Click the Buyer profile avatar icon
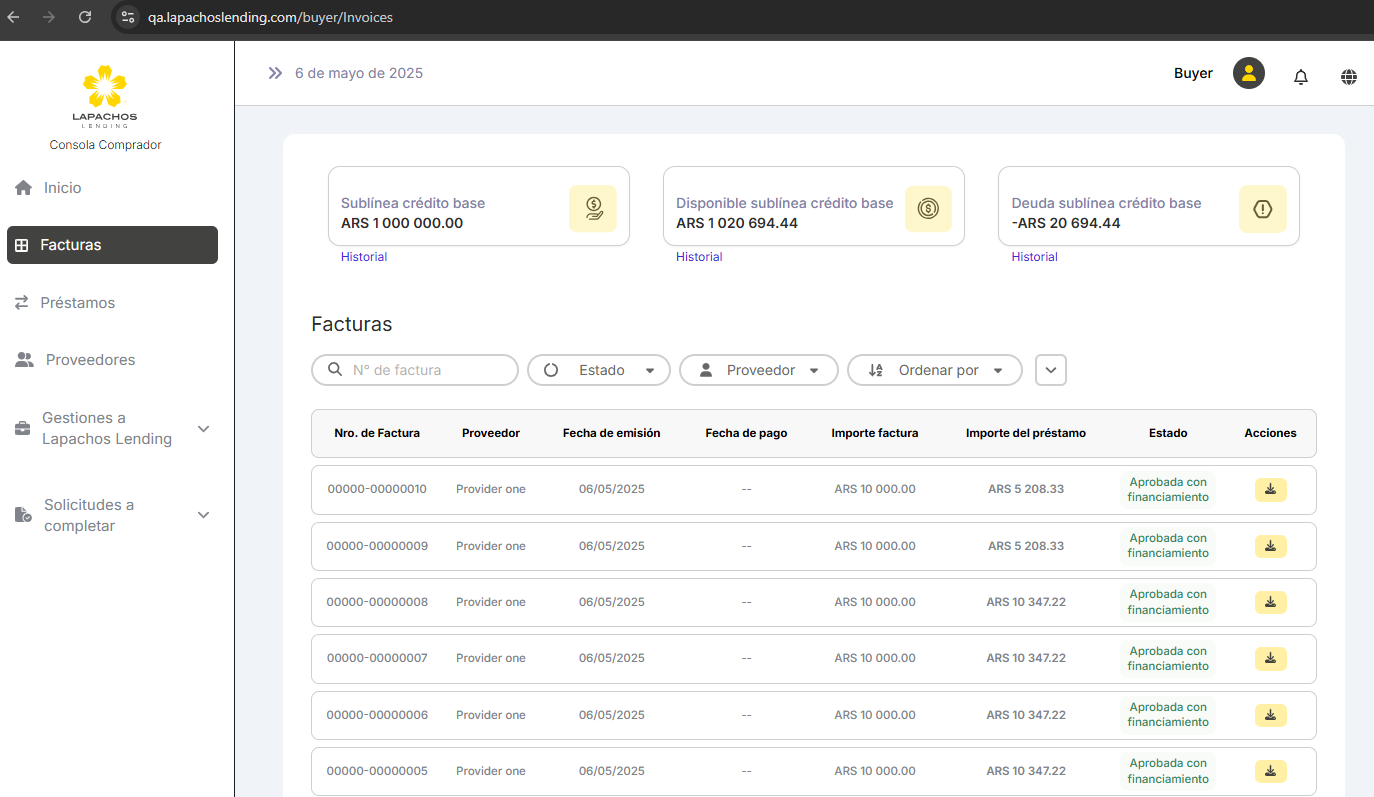This screenshot has width=1374, height=797. click(1248, 73)
